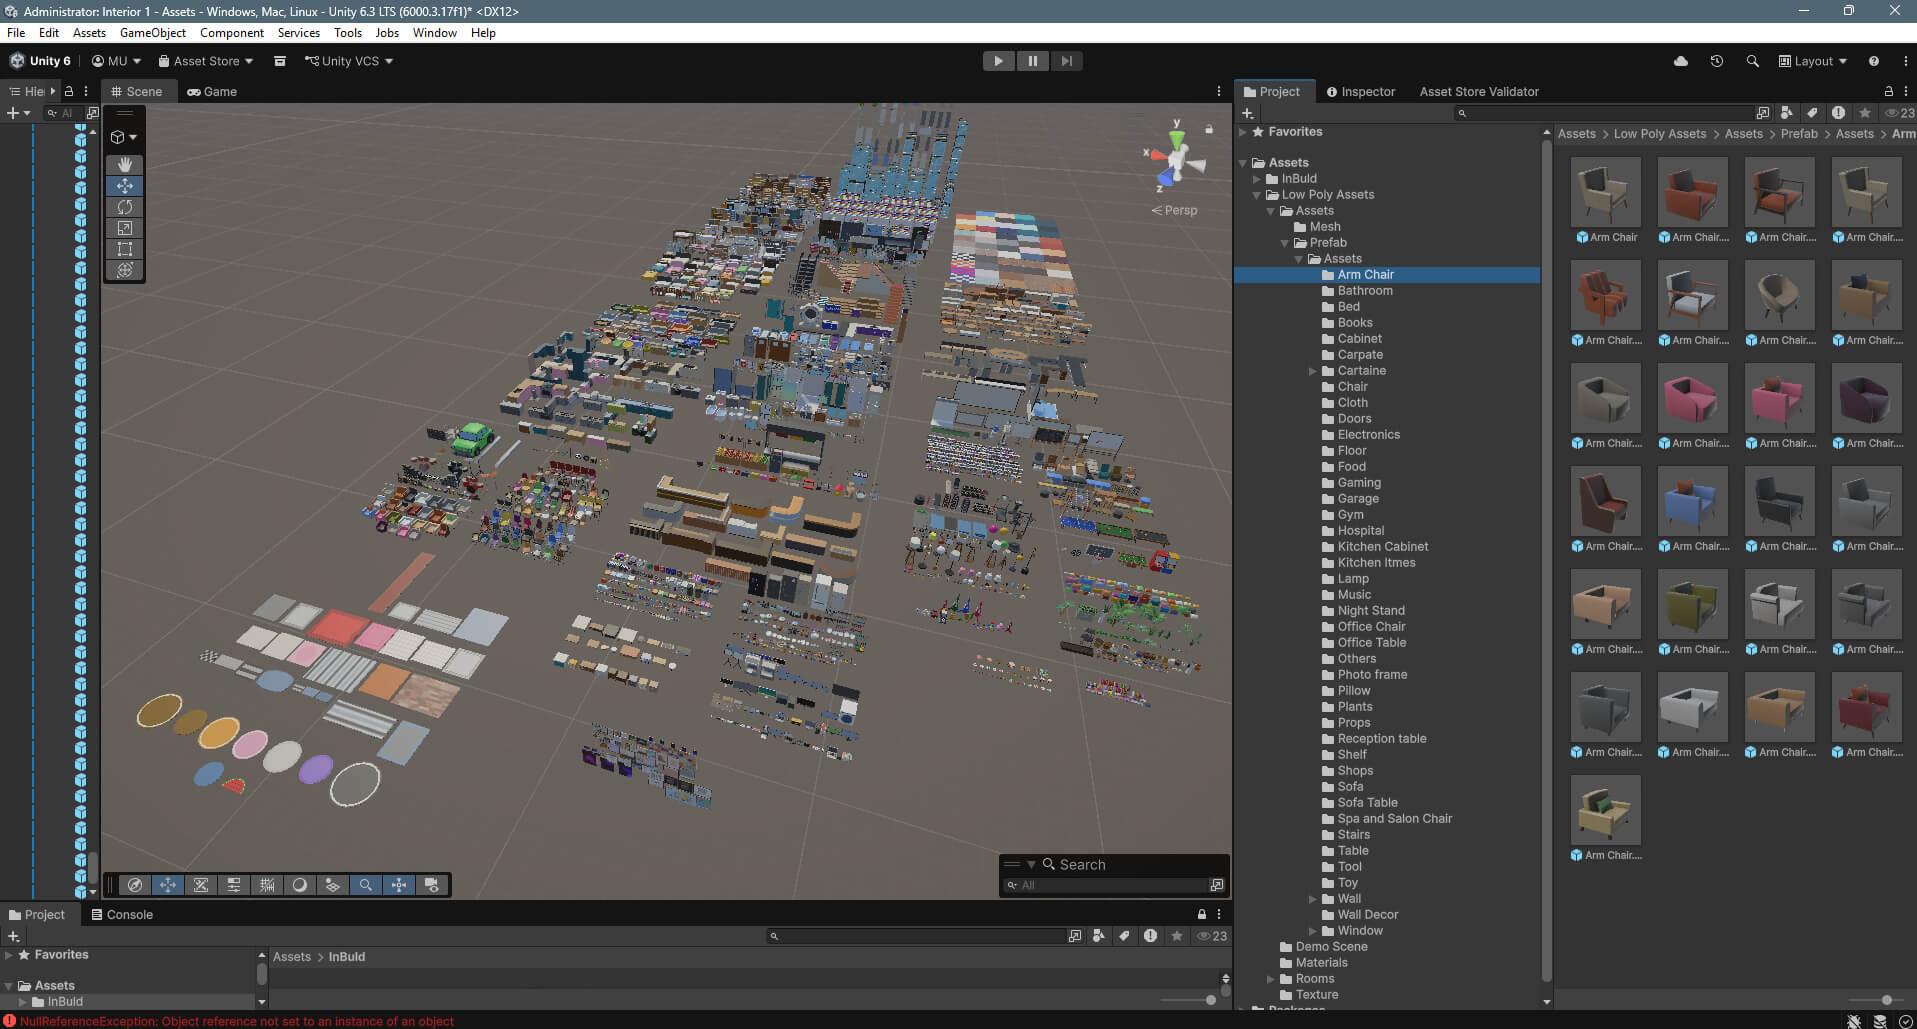Image resolution: width=1917 pixels, height=1029 pixels.
Task: Click the Play button
Action: [x=998, y=61]
